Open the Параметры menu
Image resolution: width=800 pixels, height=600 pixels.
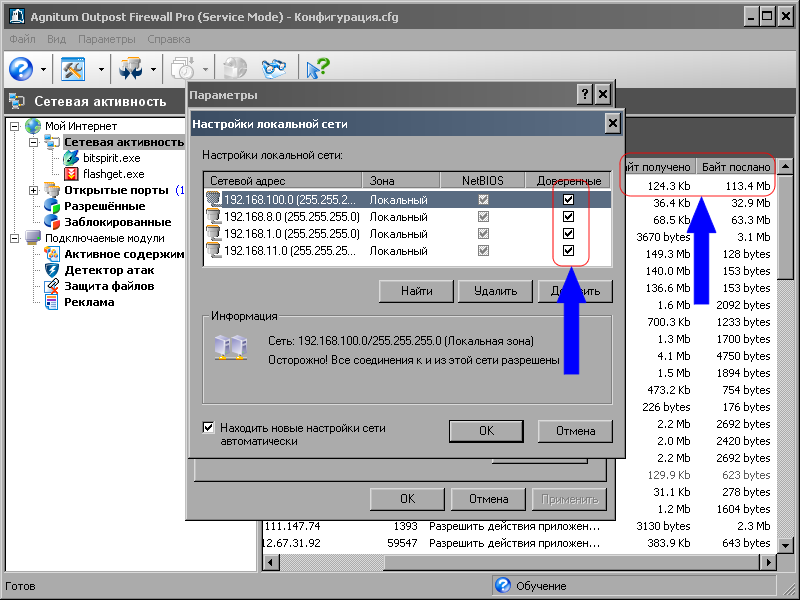pyautogui.click(x=107, y=39)
